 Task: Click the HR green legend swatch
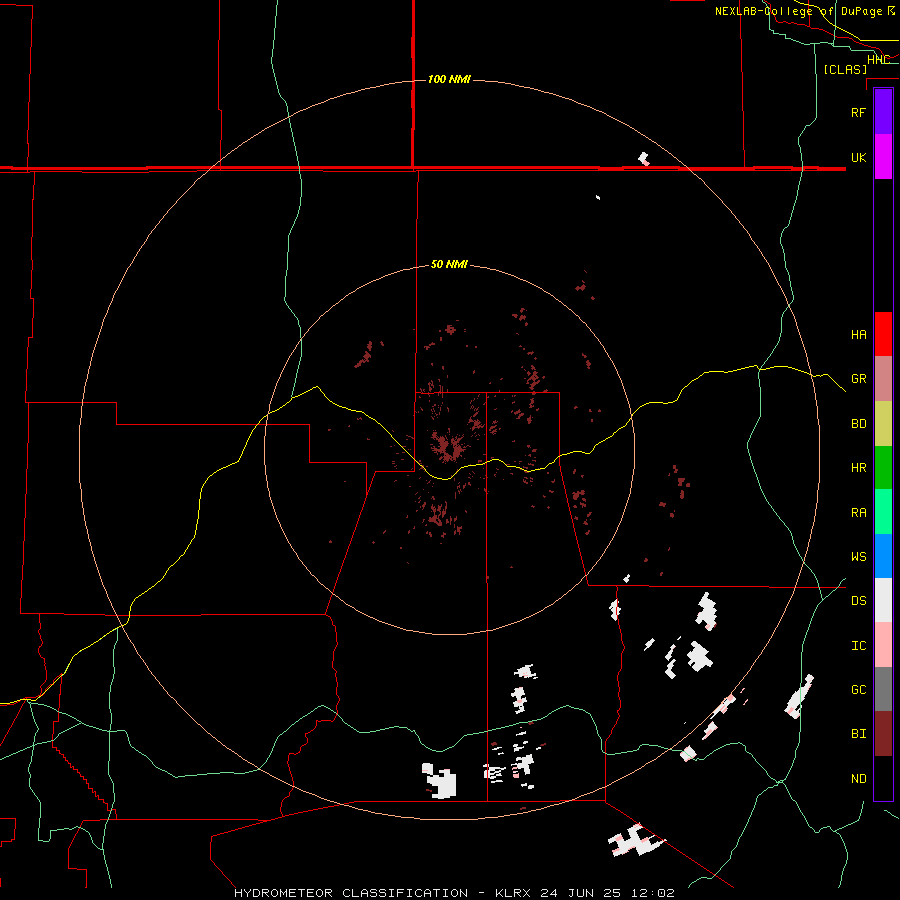pos(883,467)
